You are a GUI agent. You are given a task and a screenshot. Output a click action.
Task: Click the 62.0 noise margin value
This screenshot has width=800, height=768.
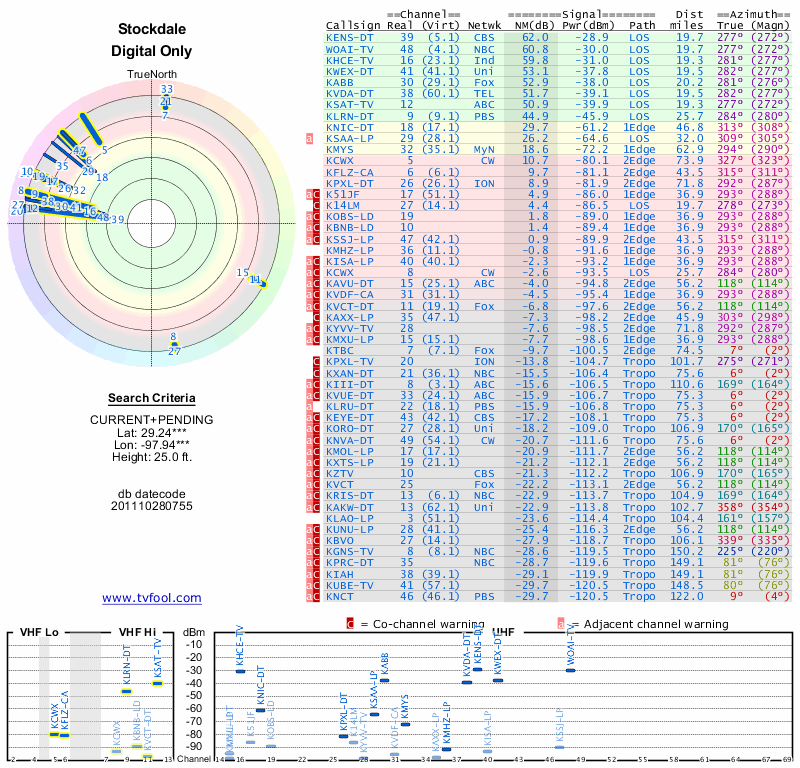pos(535,38)
